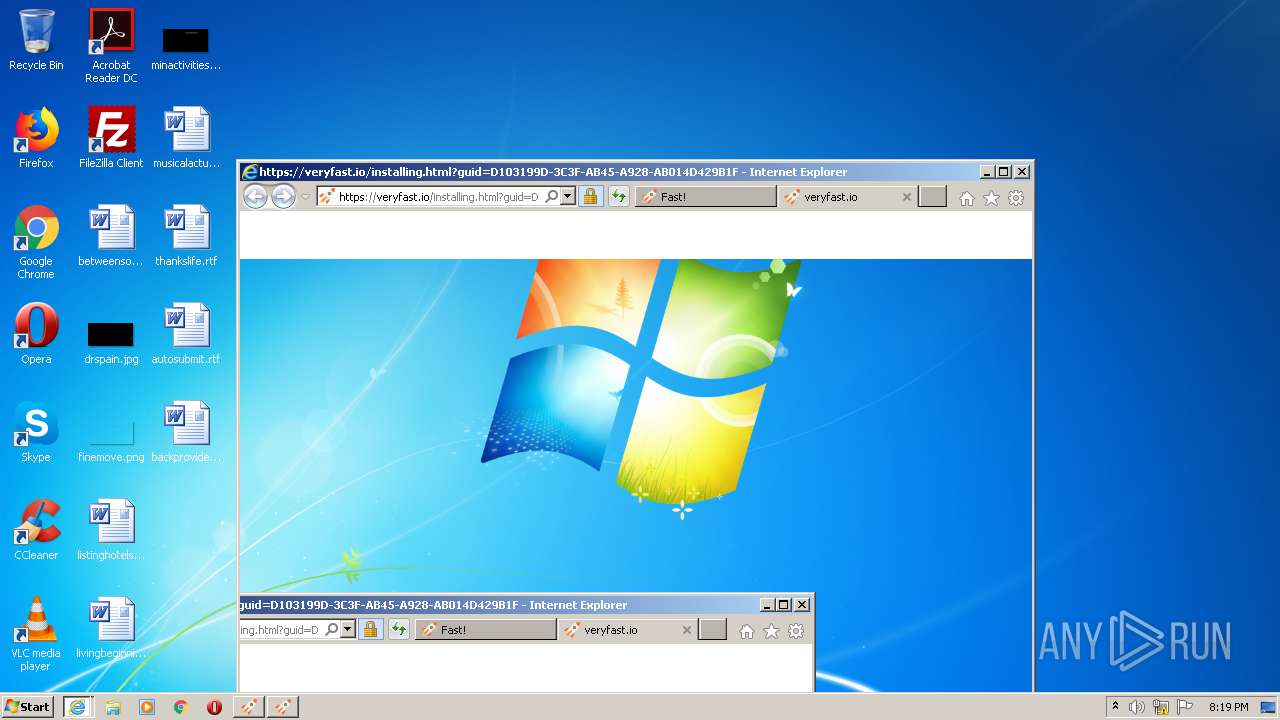The height and width of the screenshot is (720, 1280).
Task: Open livingbeginni document icon
Action: click(x=111, y=628)
